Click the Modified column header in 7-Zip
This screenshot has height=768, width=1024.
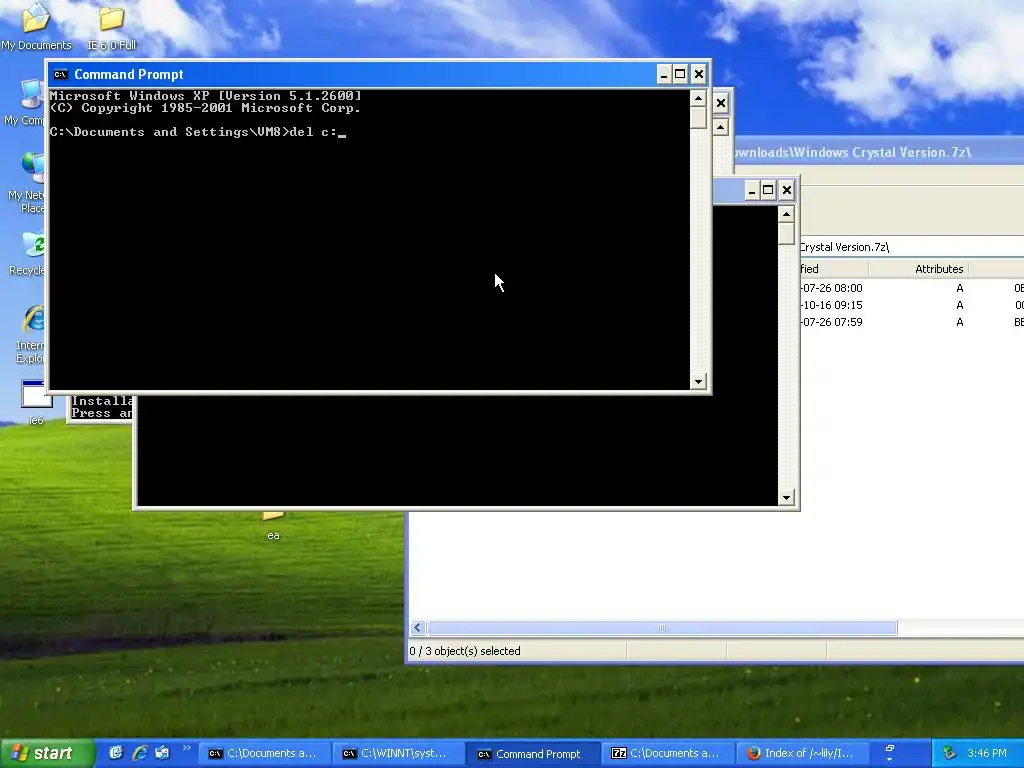tap(834, 269)
